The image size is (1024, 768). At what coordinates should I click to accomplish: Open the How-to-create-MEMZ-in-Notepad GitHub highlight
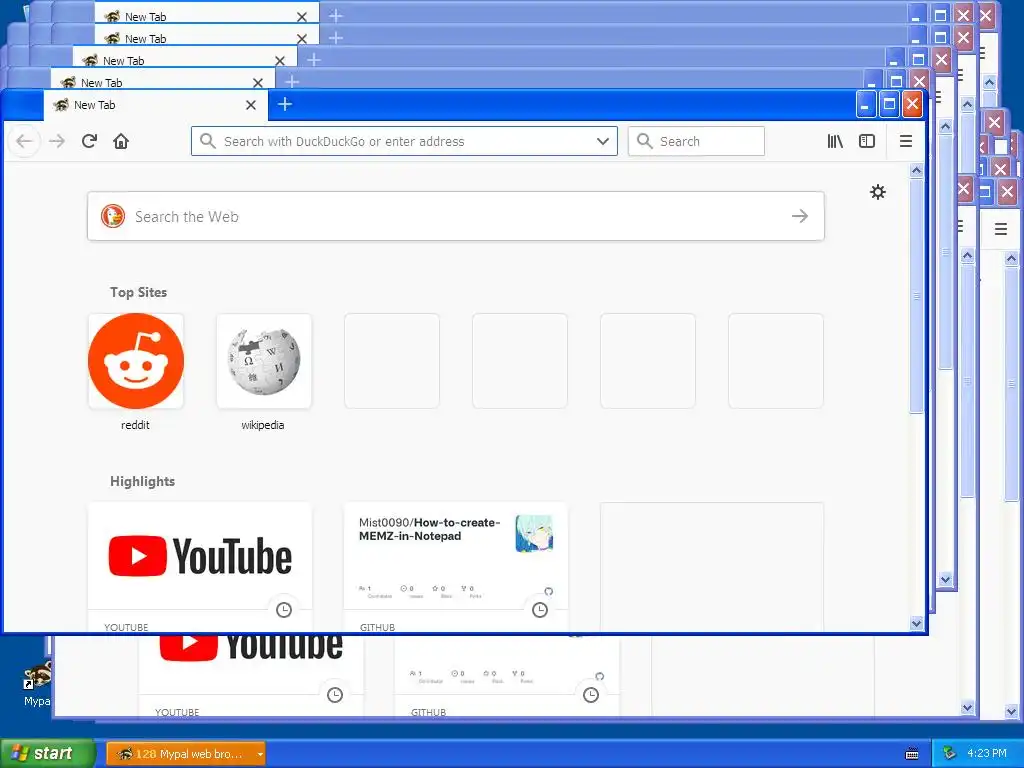coord(456,567)
